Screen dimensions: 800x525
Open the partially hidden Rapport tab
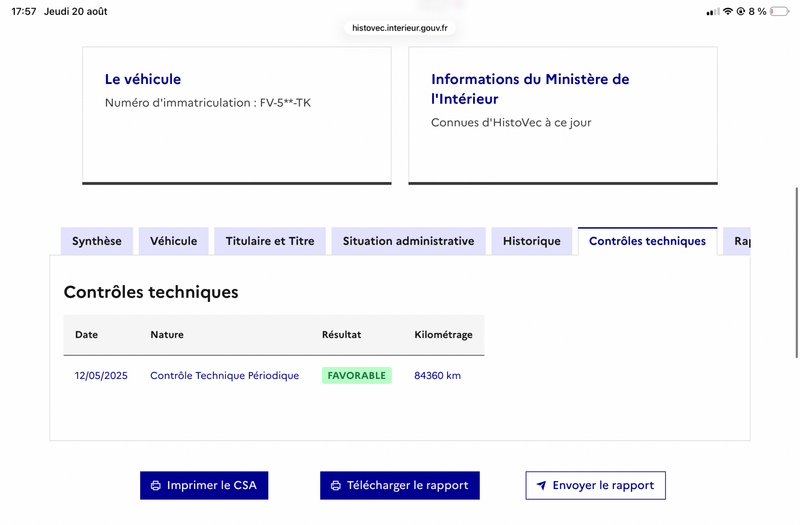tap(737, 241)
